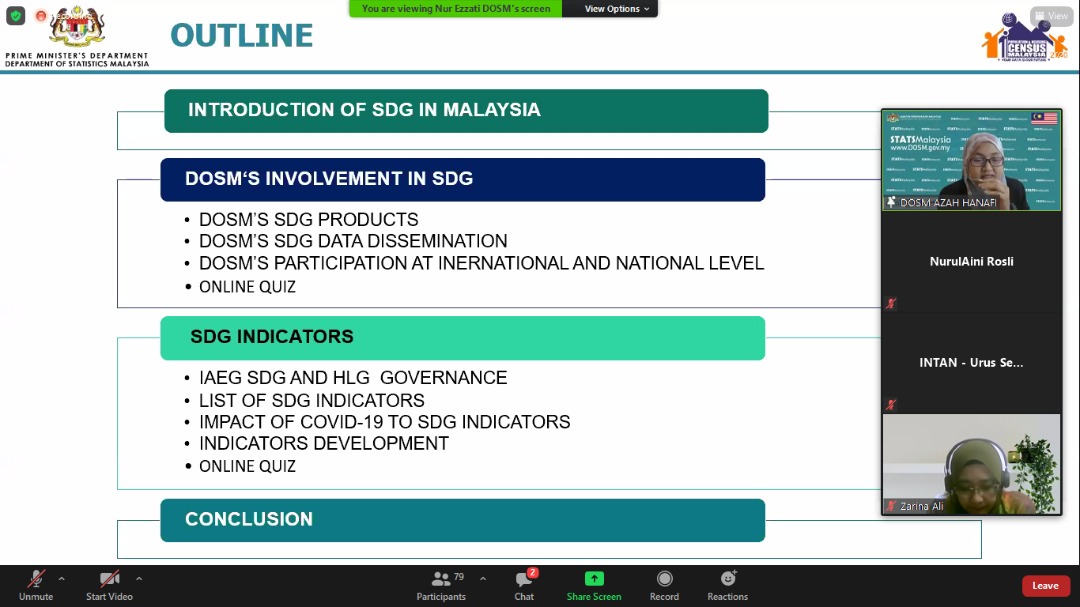
Task: Click the screen sharing notification banner
Action: 456,9
